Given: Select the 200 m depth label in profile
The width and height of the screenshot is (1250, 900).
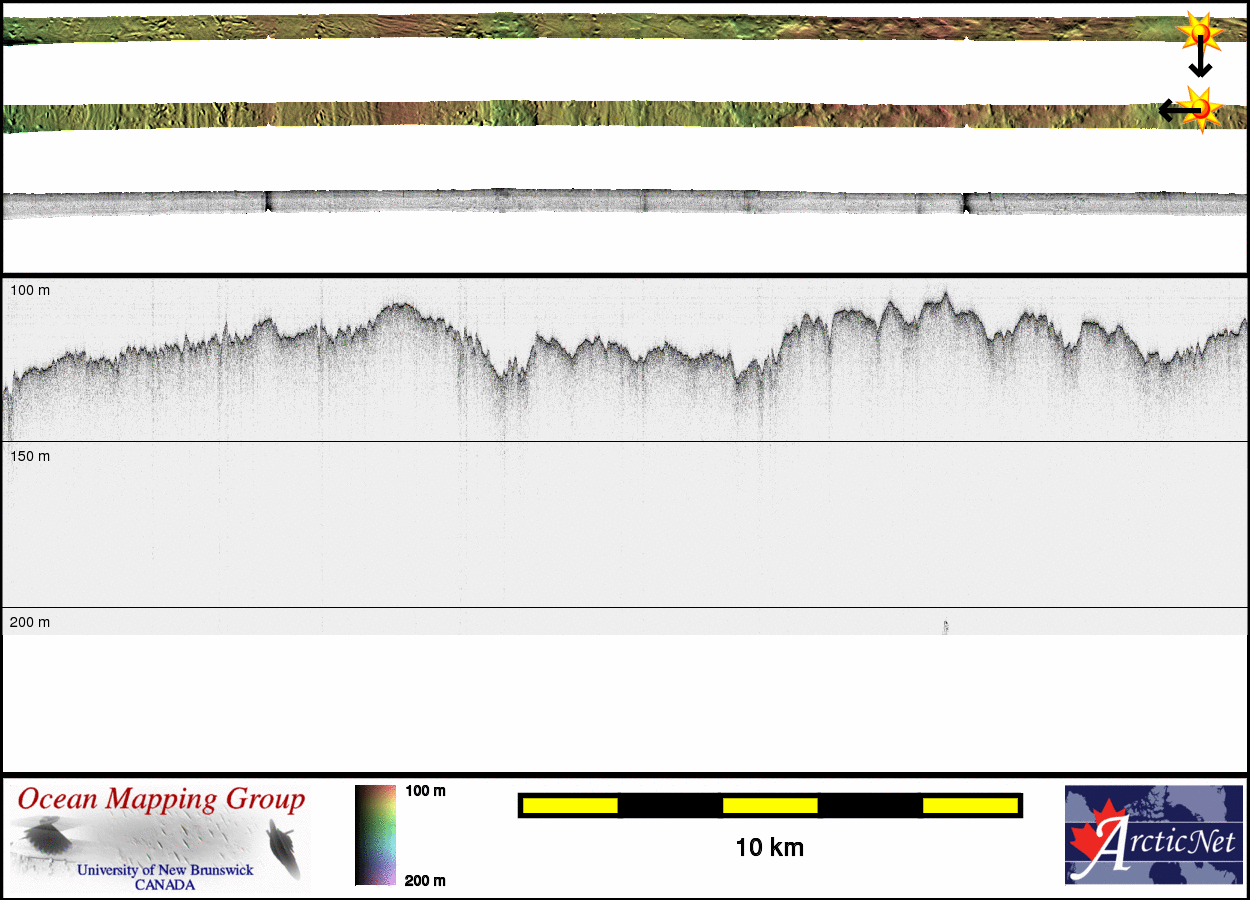Looking at the screenshot, I should pos(30,622).
